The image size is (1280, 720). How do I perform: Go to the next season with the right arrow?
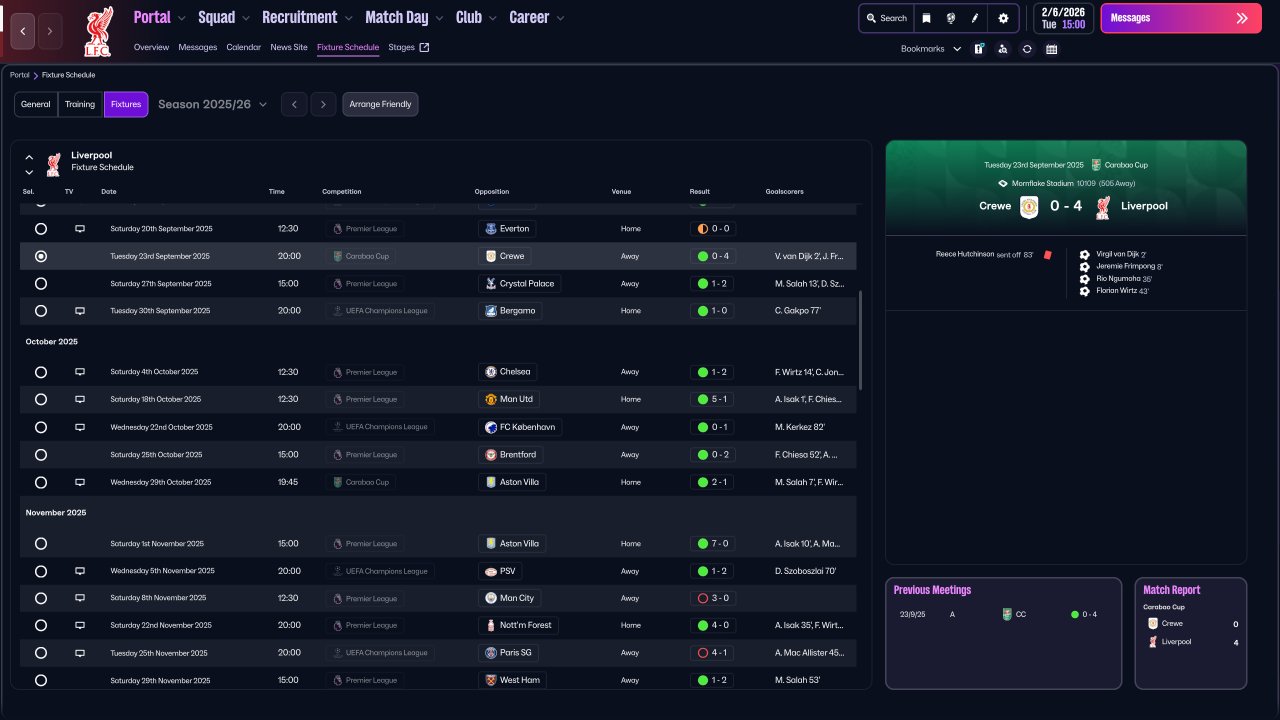click(x=323, y=104)
